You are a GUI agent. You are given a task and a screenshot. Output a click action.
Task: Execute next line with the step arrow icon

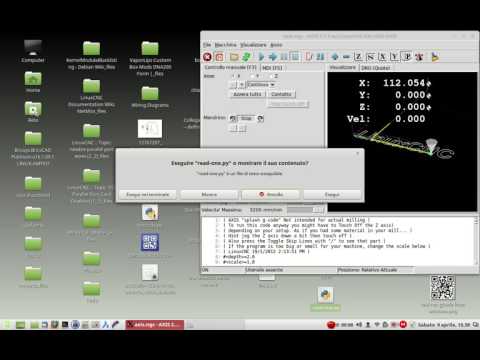click(273, 57)
